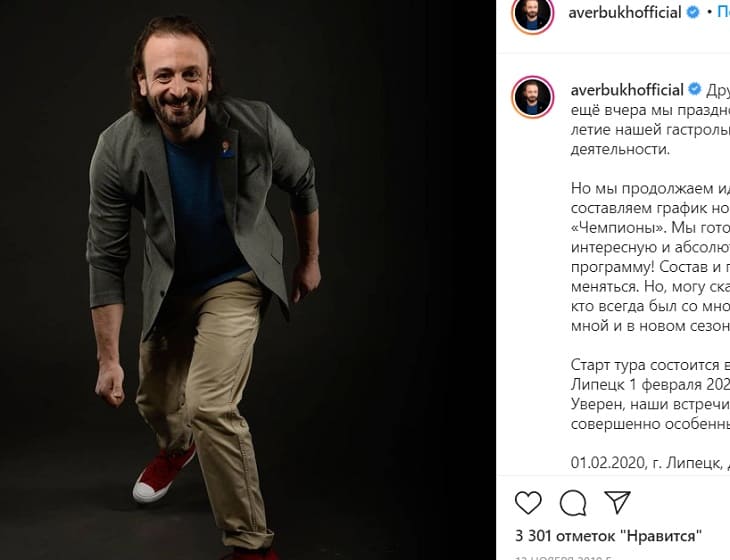
Task: Click the verified badge in the post header
Action: point(692,13)
